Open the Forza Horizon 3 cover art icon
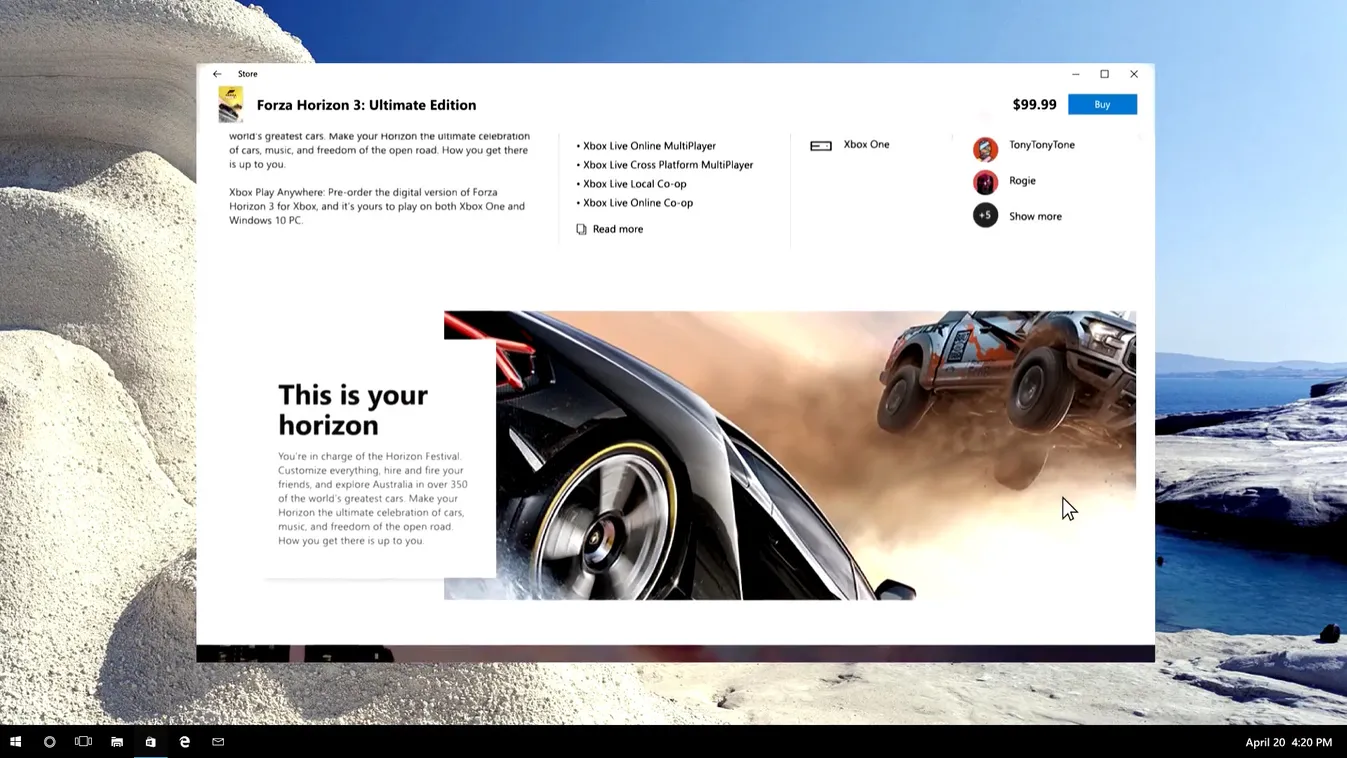Screen dimensions: 1347x758 tap(230, 104)
